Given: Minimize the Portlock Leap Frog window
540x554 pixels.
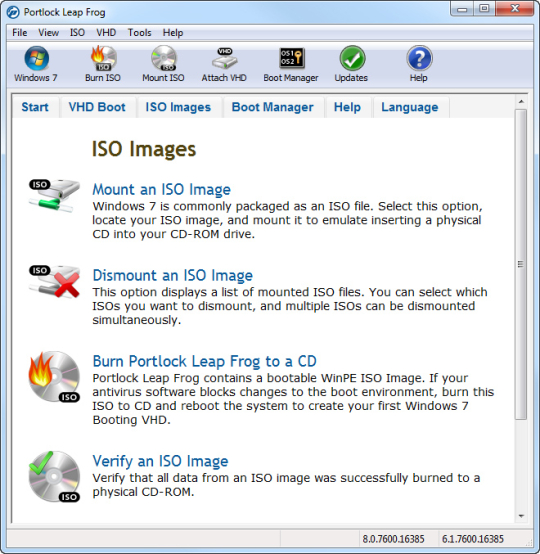Looking at the screenshot, I should (x=462, y=8).
